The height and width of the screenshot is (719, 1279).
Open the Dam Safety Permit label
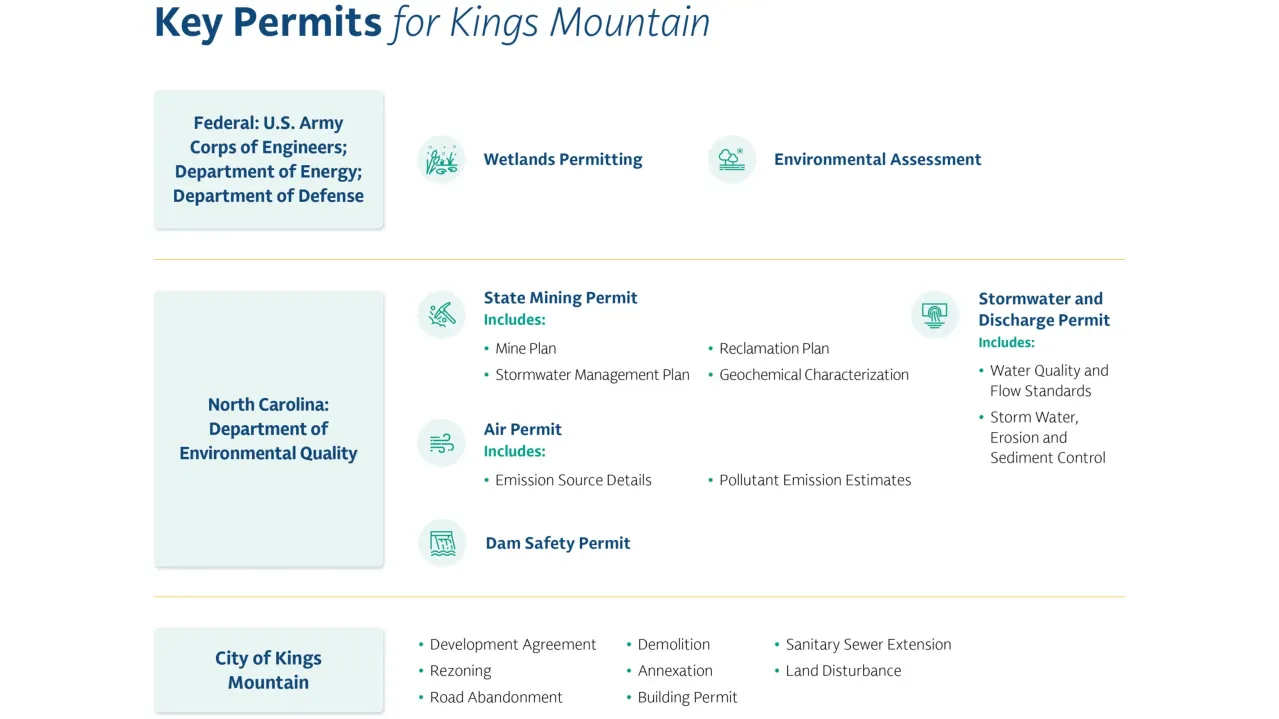[x=557, y=543]
